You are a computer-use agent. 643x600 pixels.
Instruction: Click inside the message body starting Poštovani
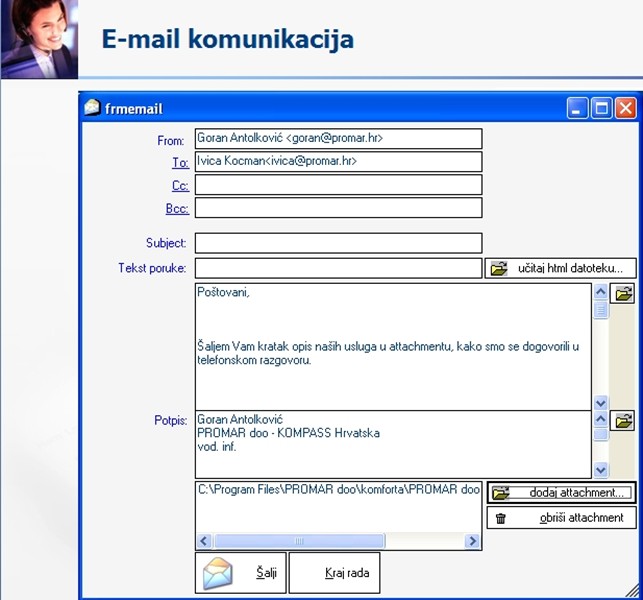(x=393, y=347)
